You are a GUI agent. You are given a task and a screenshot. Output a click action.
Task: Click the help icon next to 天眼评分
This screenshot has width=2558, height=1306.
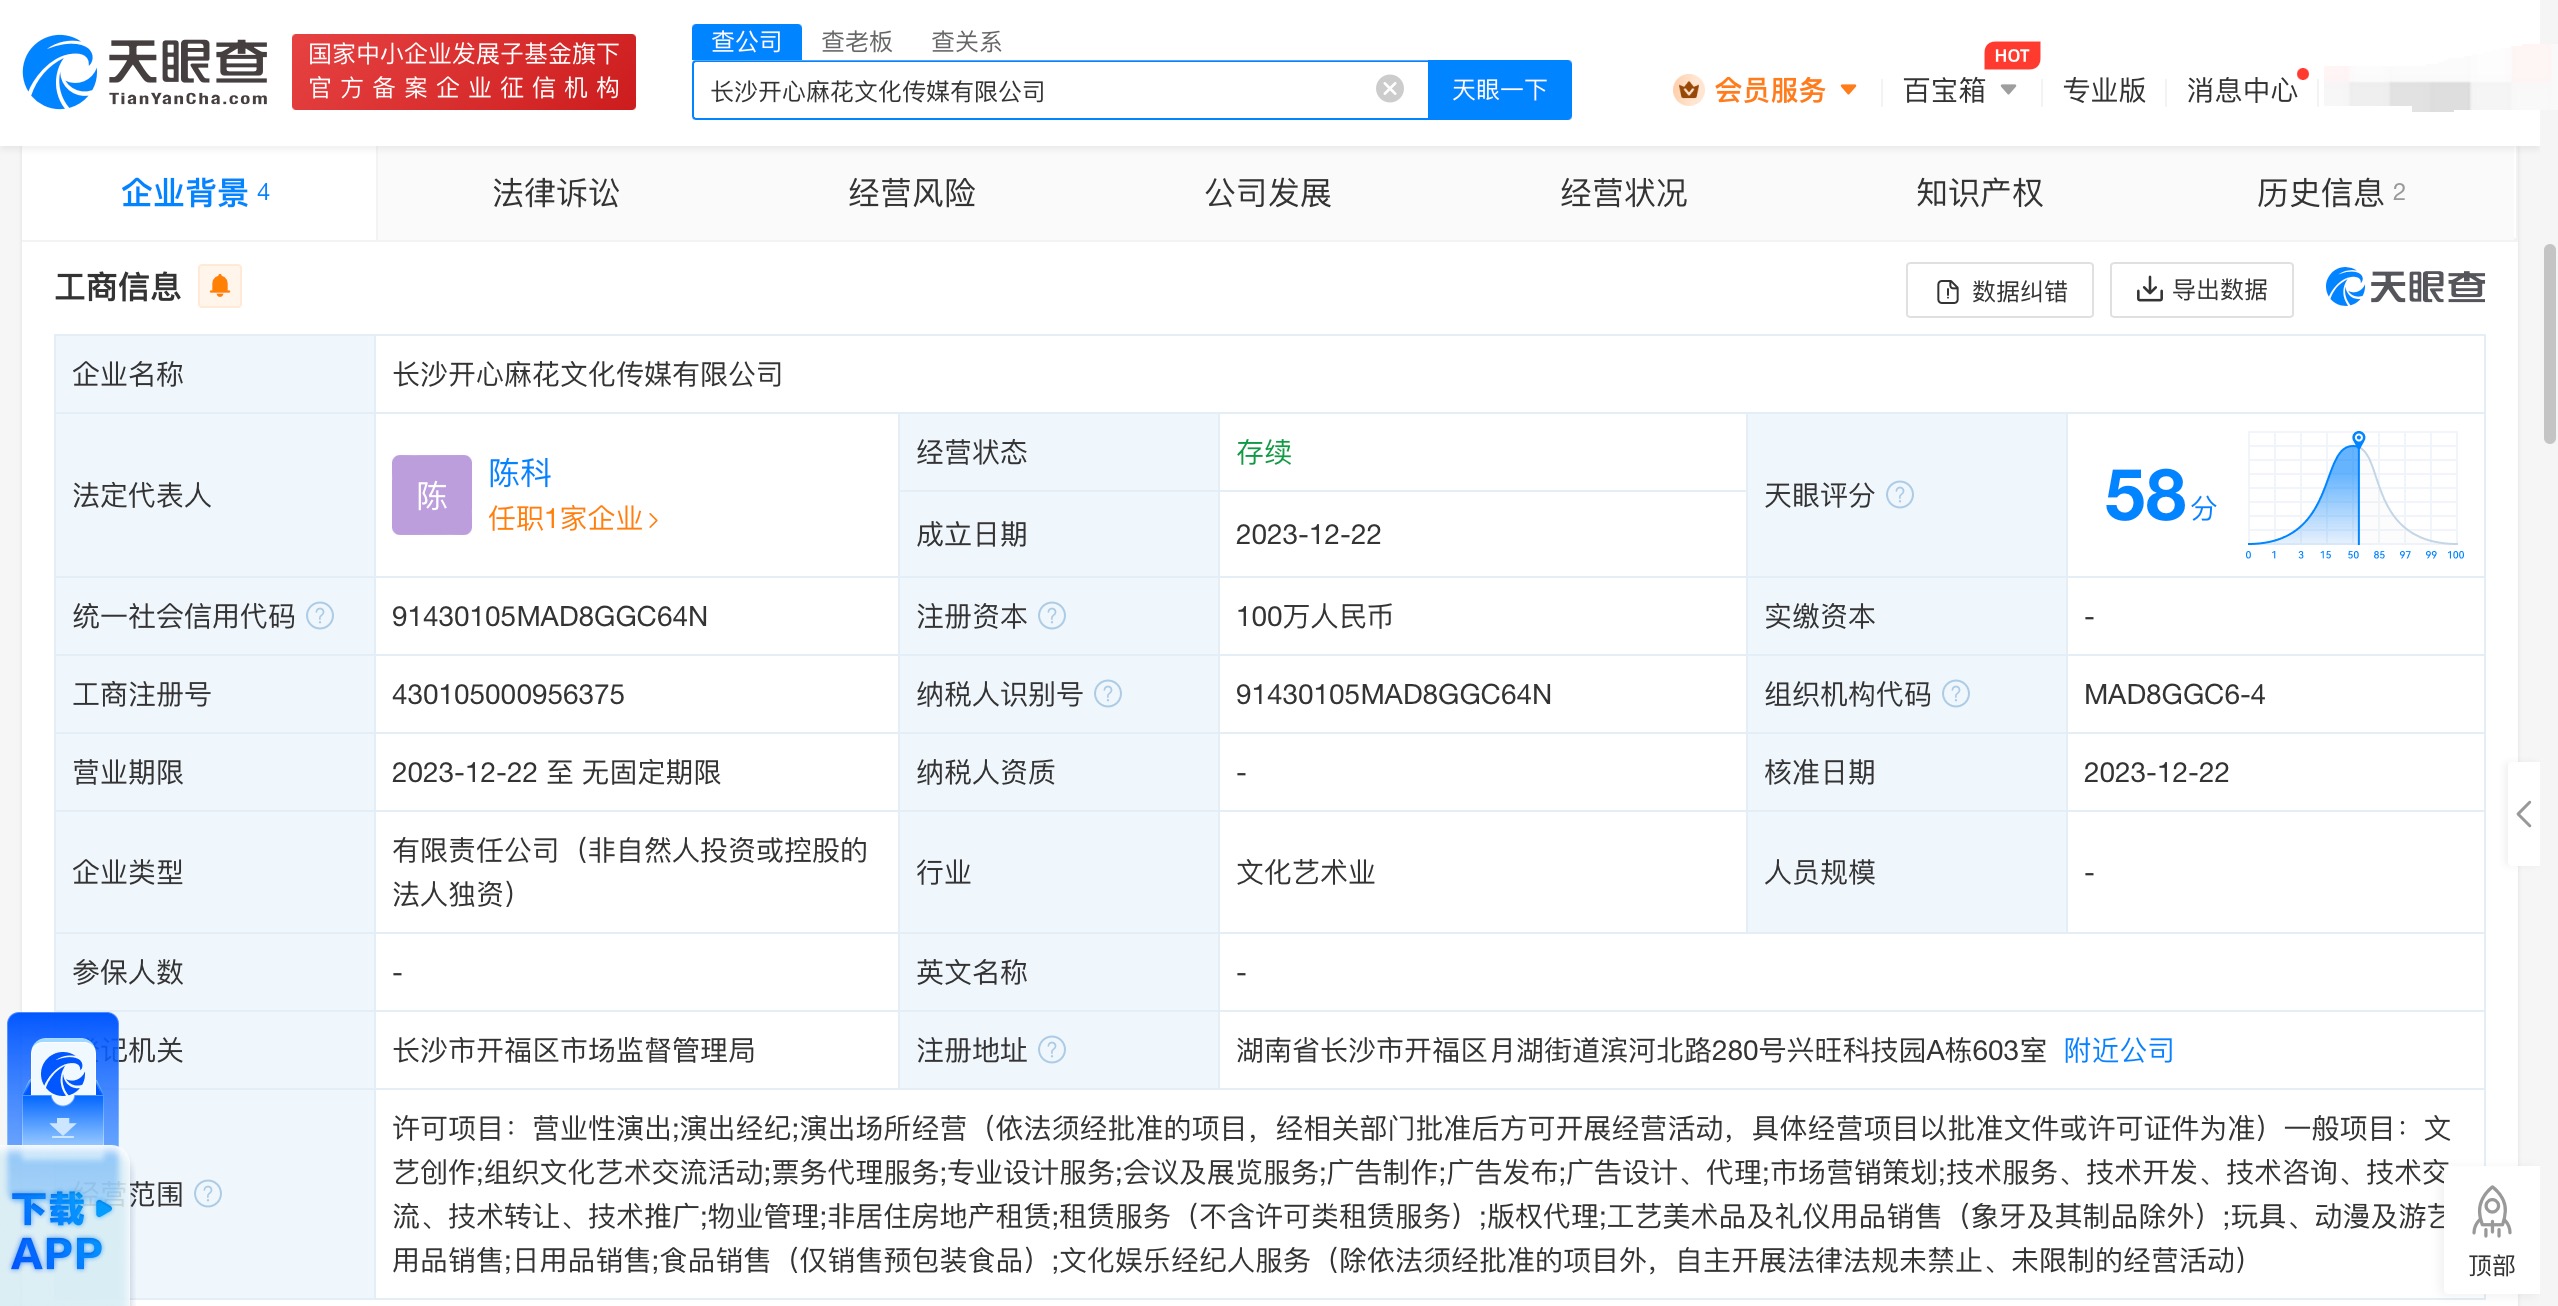pyautogui.click(x=1899, y=495)
